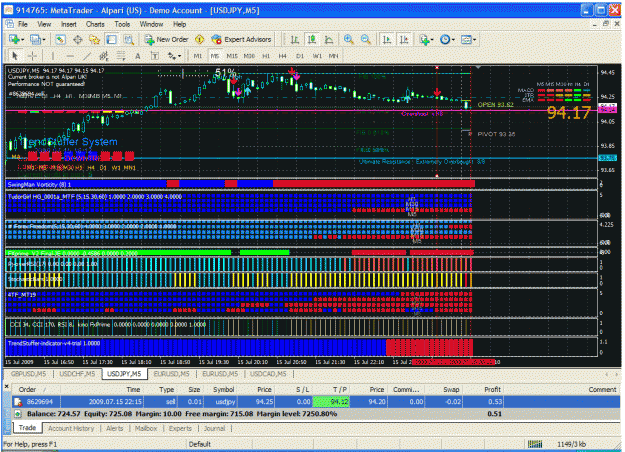Sort orders by the Symbol column
Image resolution: width=625 pixels, height=452 pixels.
tap(224, 389)
